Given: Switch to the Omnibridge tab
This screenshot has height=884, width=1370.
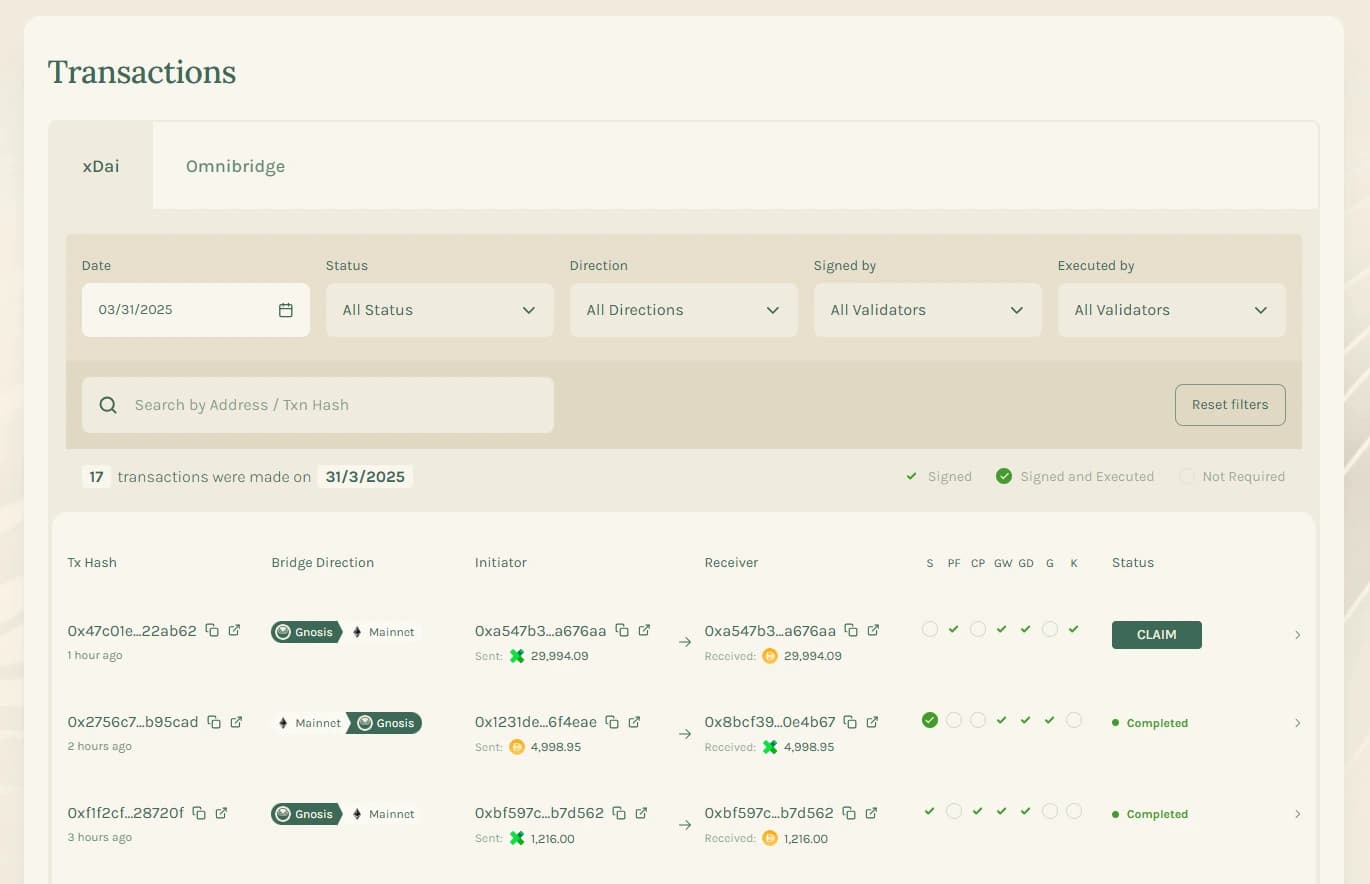Looking at the screenshot, I should (235, 166).
